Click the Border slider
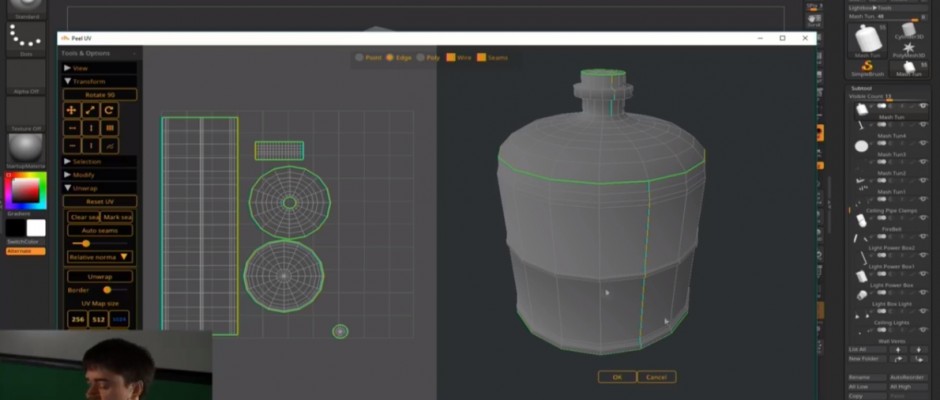This screenshot has width=940, height=400. (108, 289)
